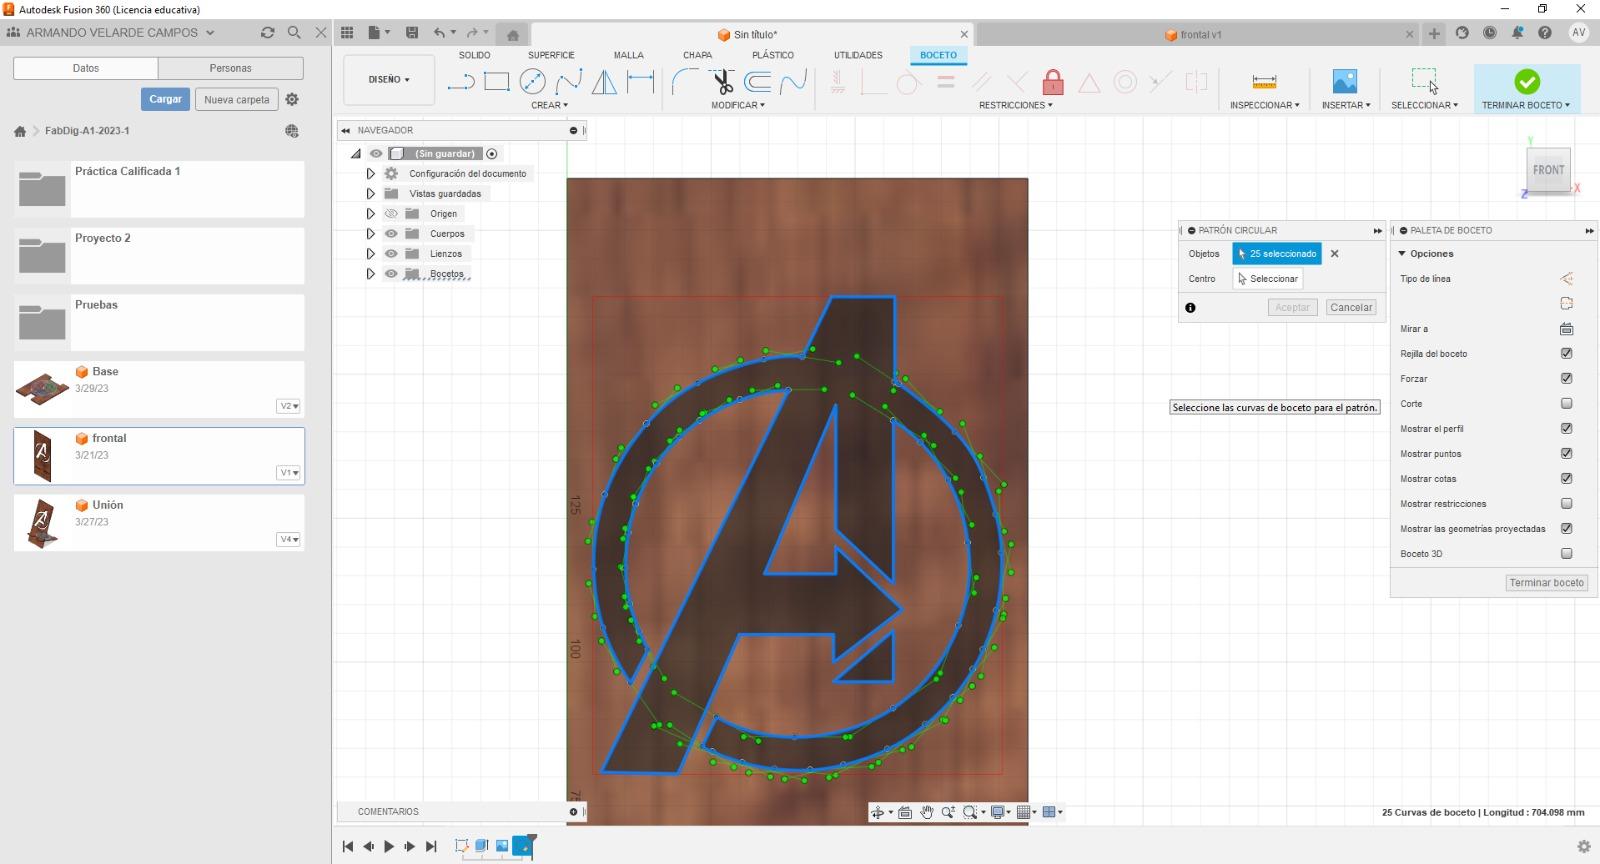Open the Insert image tool
The width and height of the screenshot is (1600, 864).
click(1345, 82)
